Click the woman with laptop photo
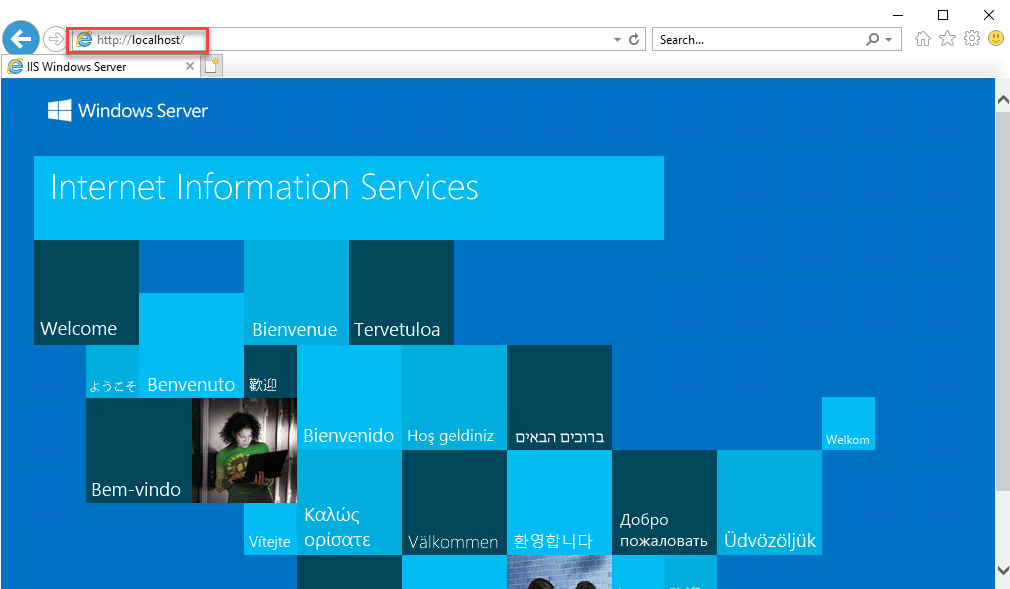Viewport: 1010px width, 589px height. click(244, 450)
